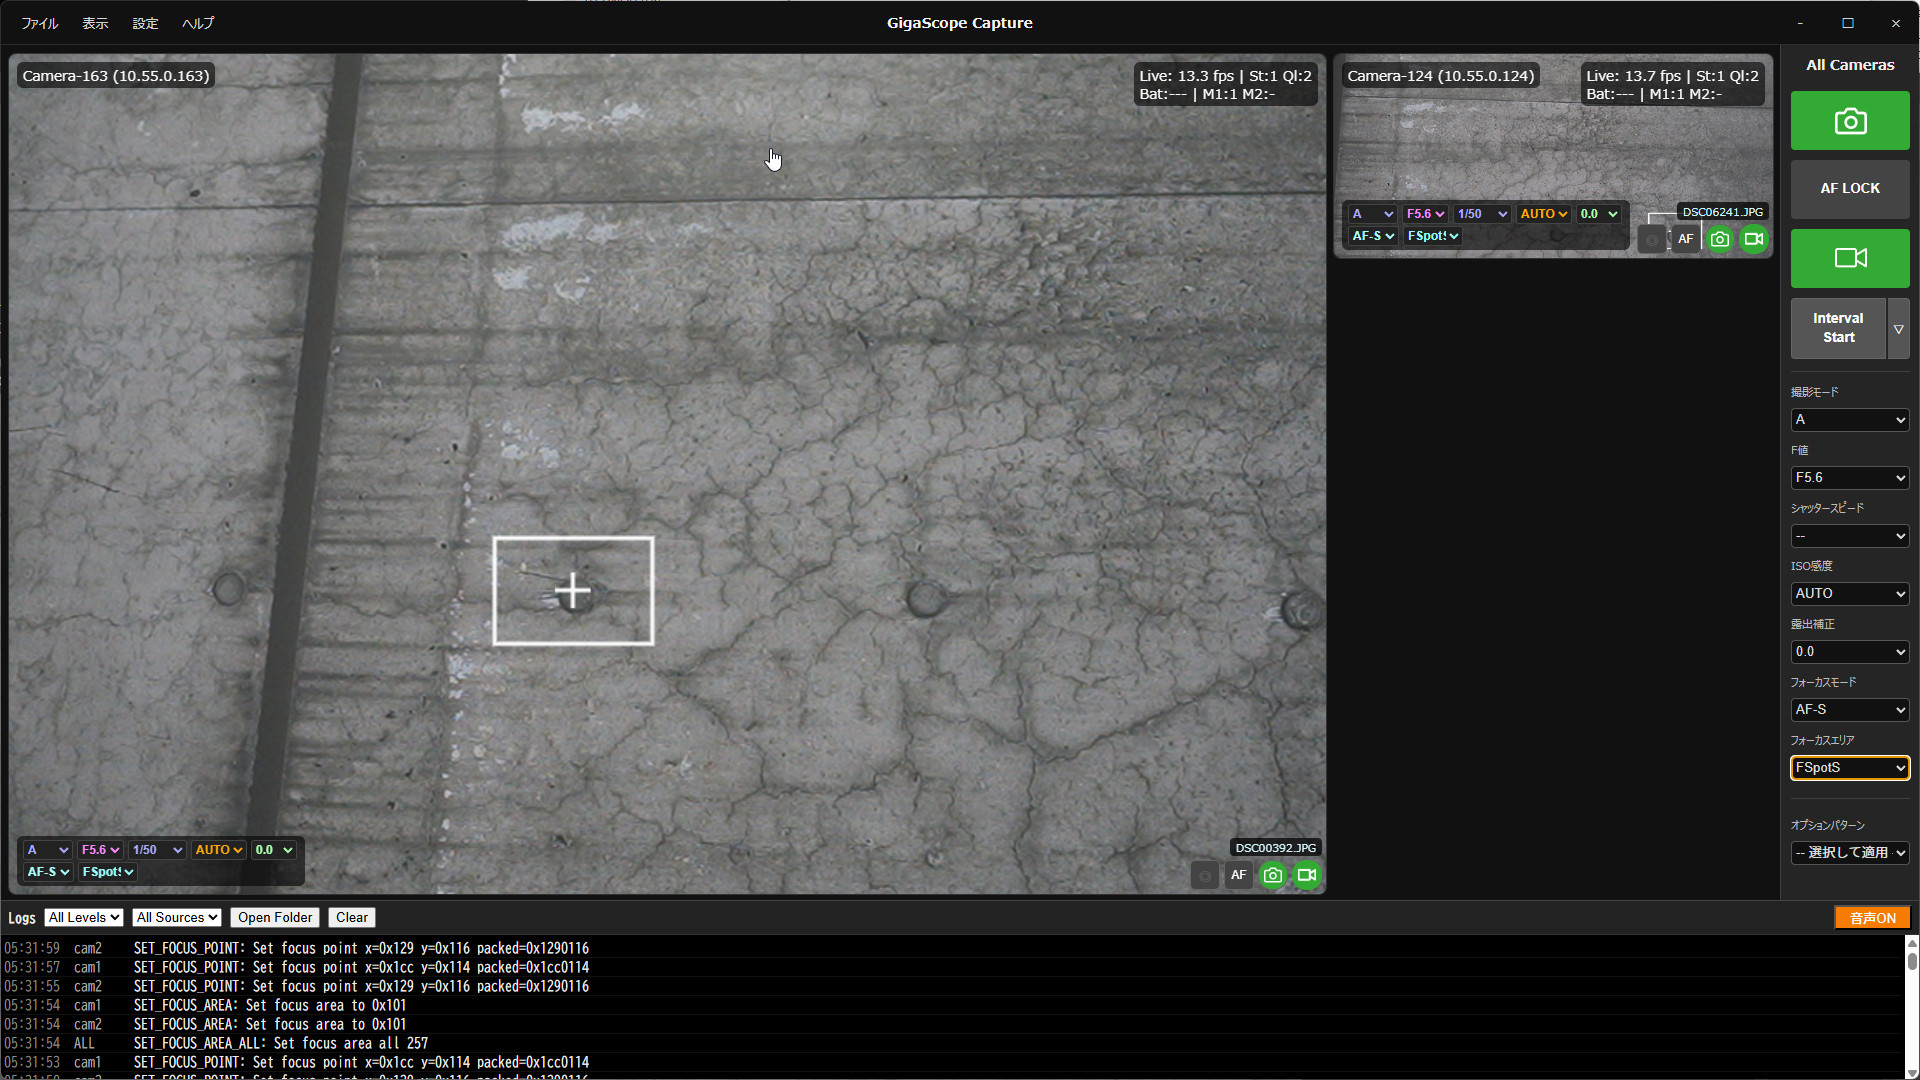Click the Interval Start button
The image size is (1920, 1080).
(1837, 328)
